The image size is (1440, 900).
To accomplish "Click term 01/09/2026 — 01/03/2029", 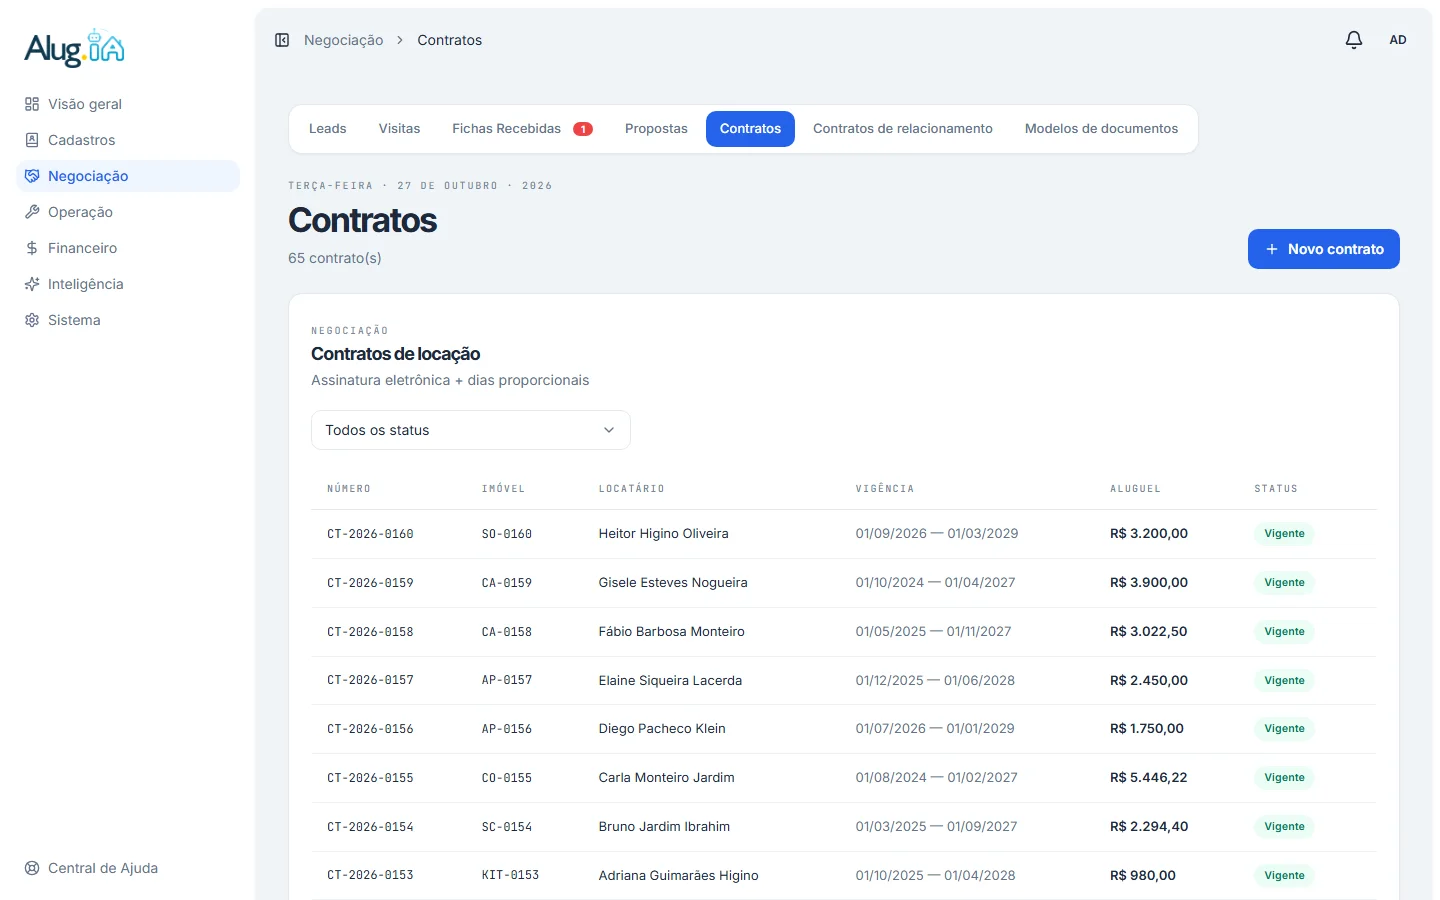I will [x=937, y=534].
